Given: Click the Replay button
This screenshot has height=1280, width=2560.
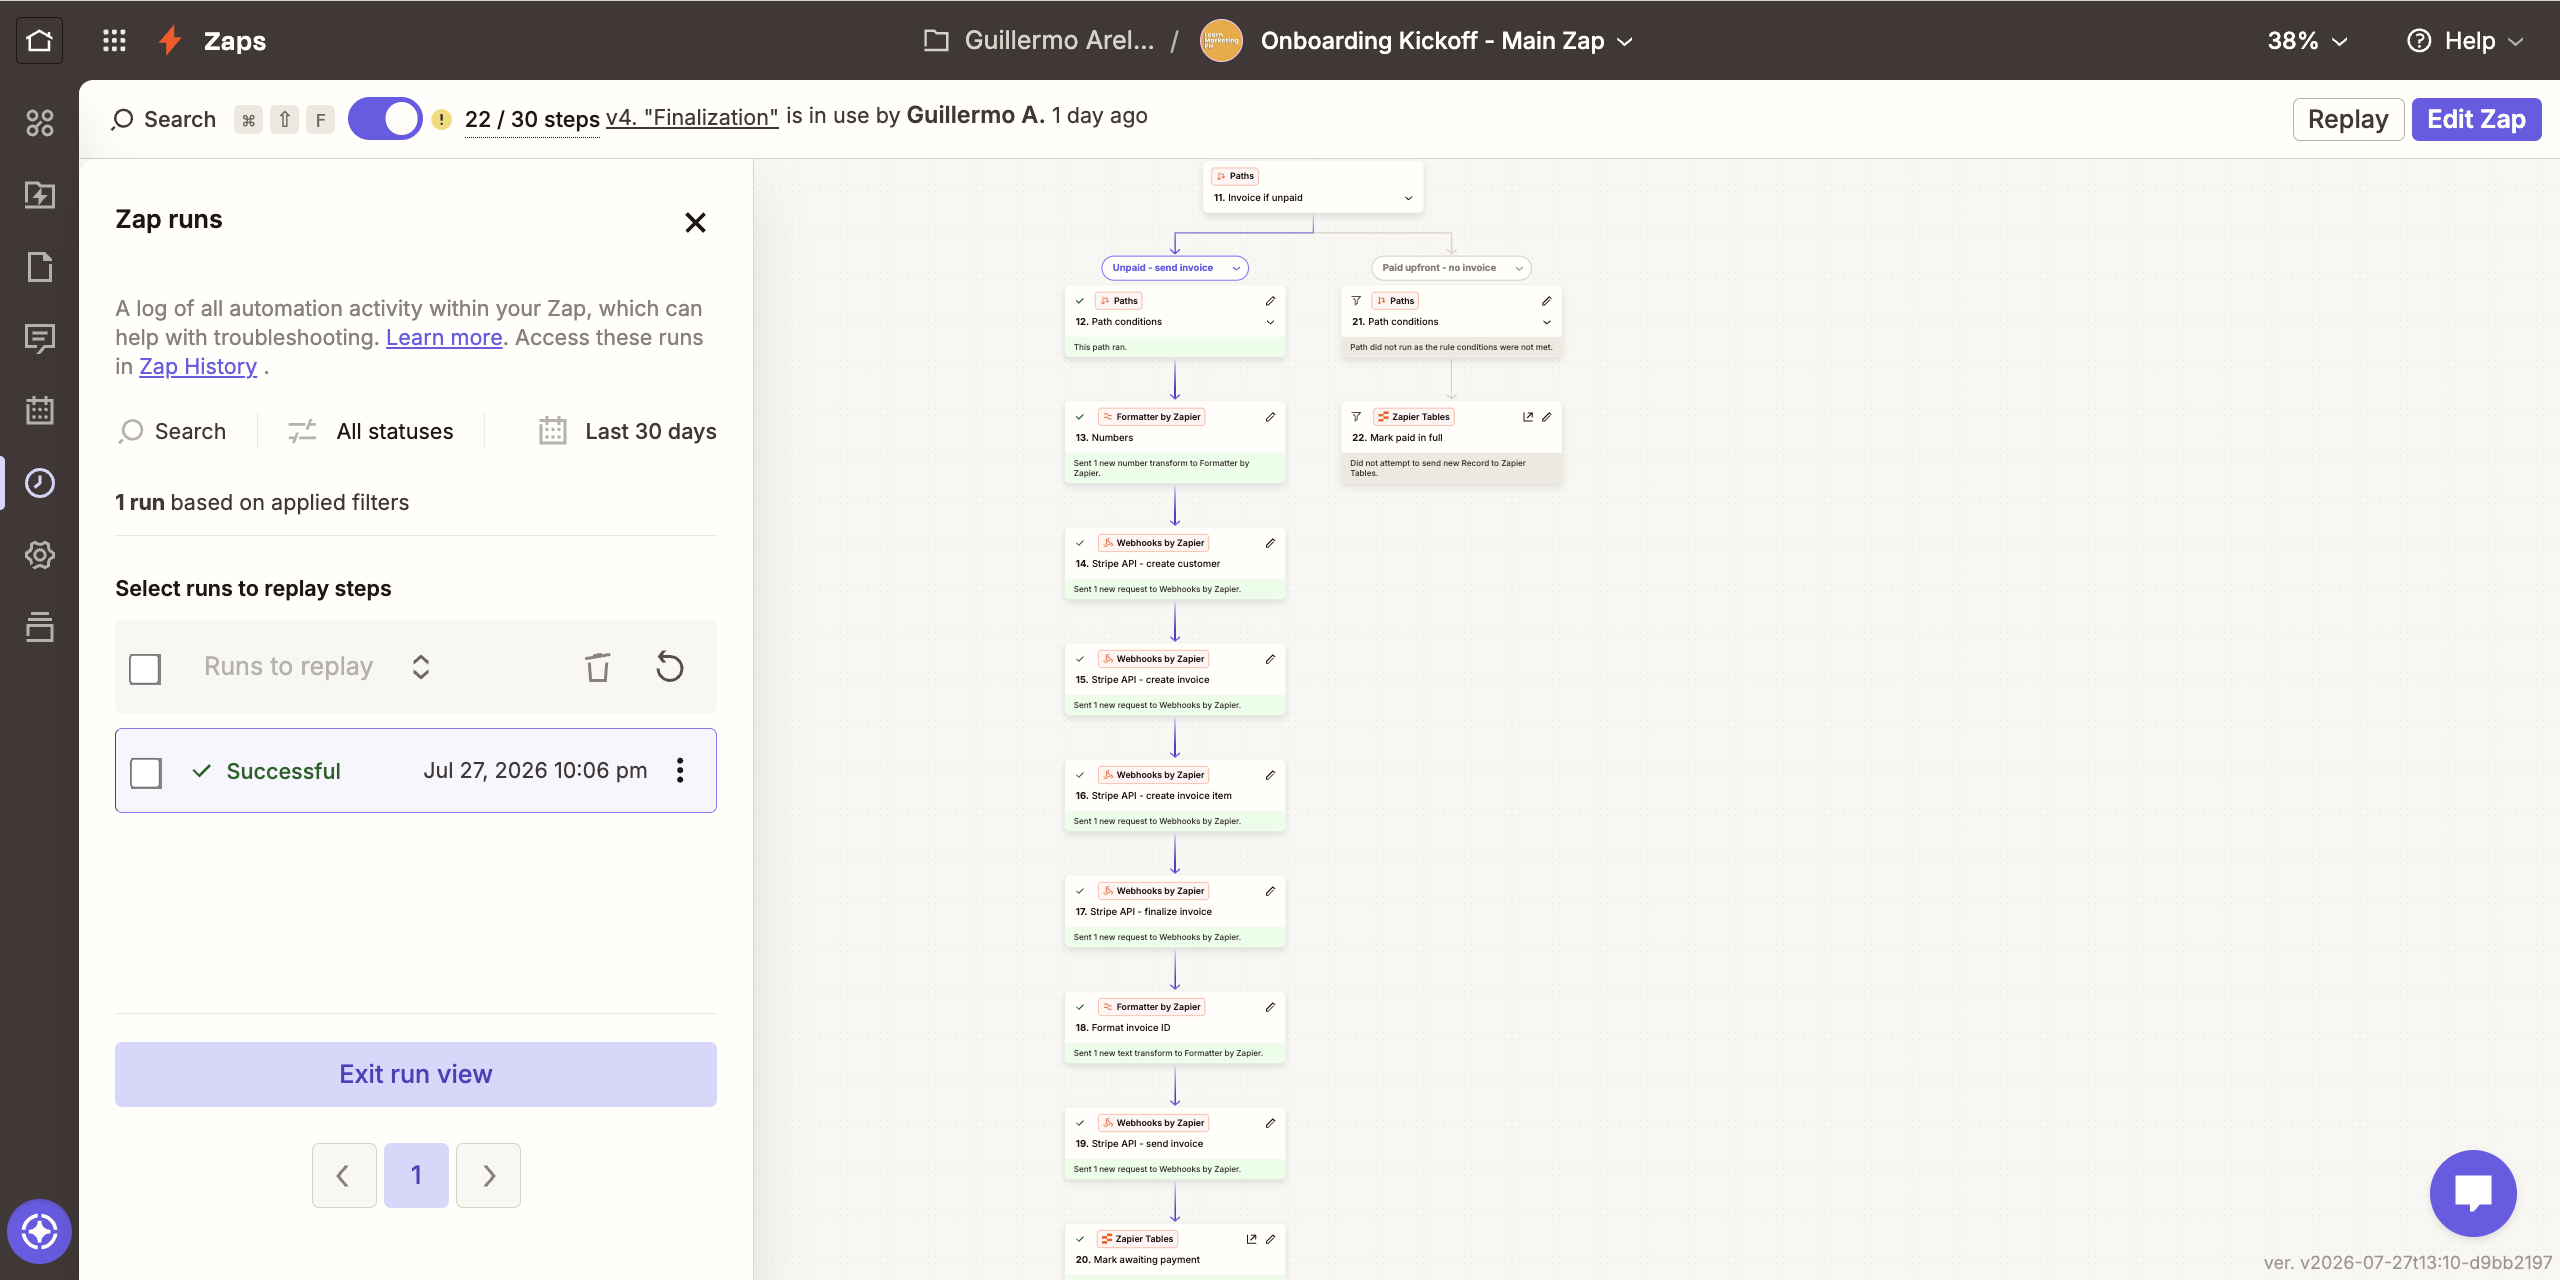Looking at the screenshot, I should pos(2348,120).
